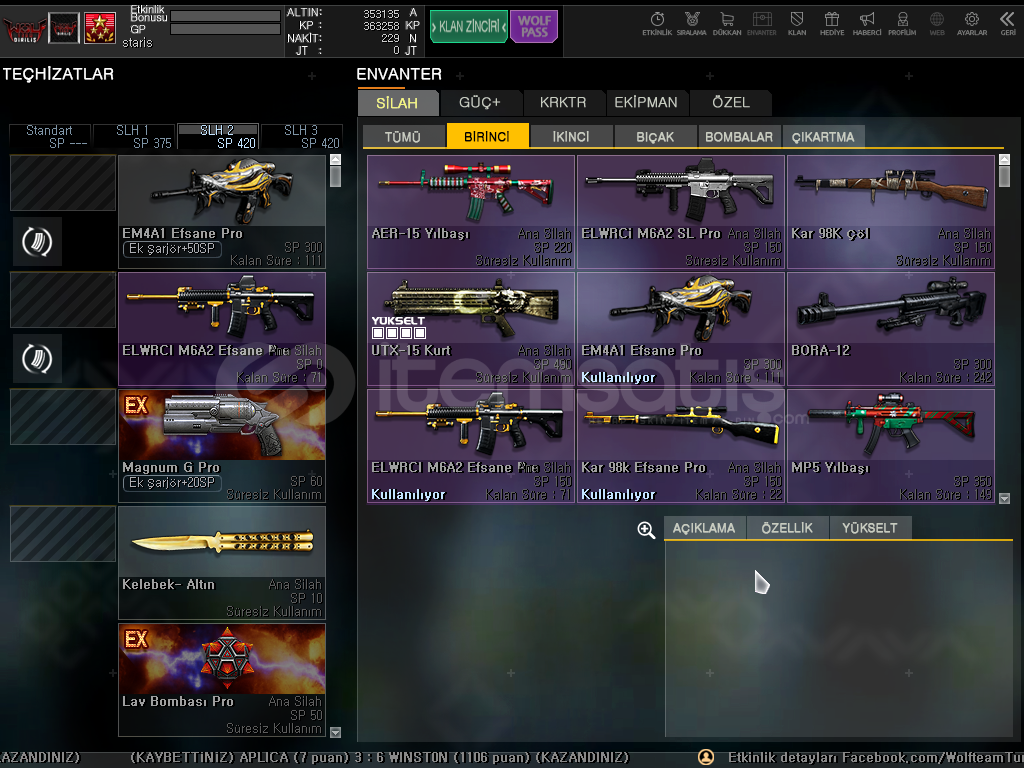Click reload icon next to EM4A1 Efsane Pro slot

(x=37, y=242)
